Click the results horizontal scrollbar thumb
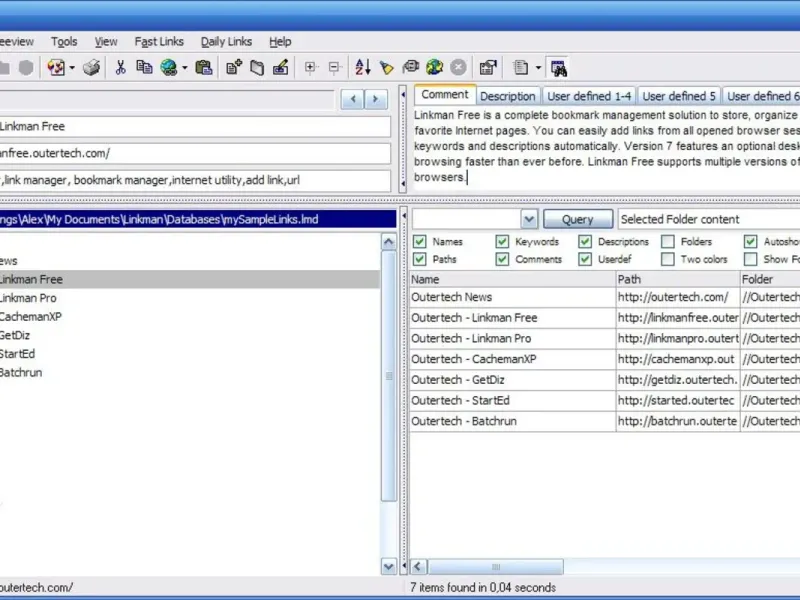The image size is (800, 600). [x=495, y=566]
